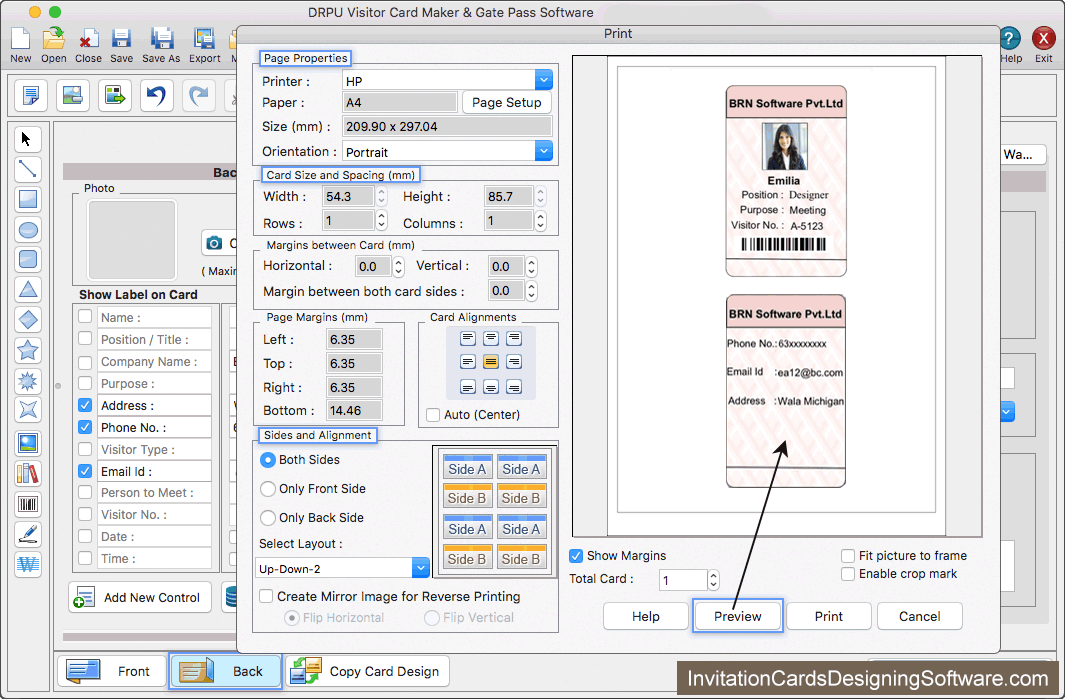The image size is (1065, 699).
Task: Click the Undo arrow icon
Action: pos(156,94)
